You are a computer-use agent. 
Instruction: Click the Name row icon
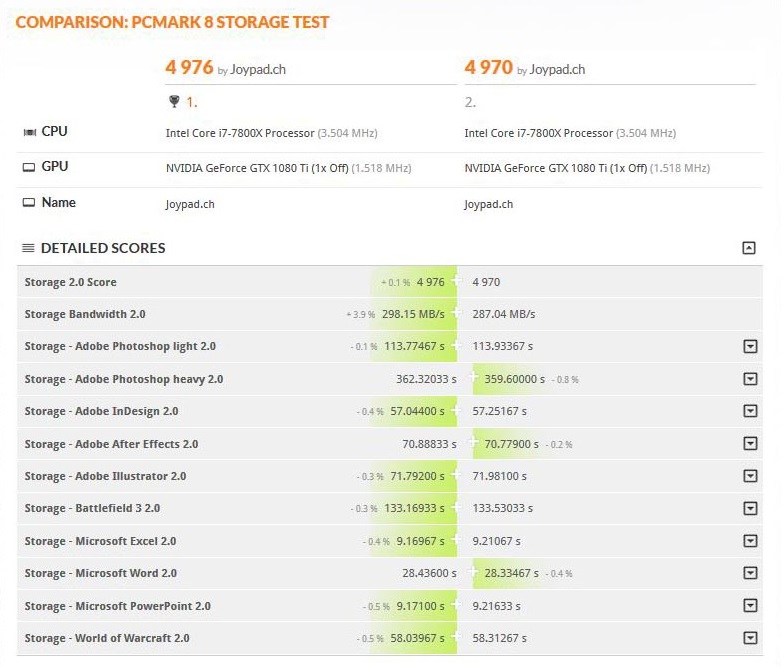point(29,202)
